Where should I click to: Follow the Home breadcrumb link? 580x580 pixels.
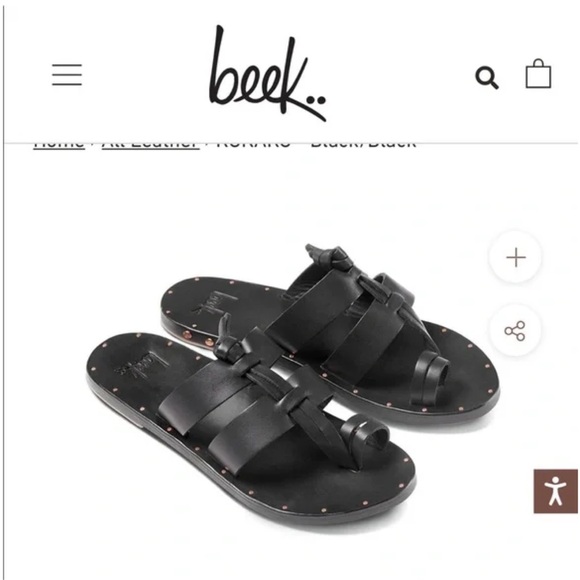pyautogui.click(x=59, y=144)
